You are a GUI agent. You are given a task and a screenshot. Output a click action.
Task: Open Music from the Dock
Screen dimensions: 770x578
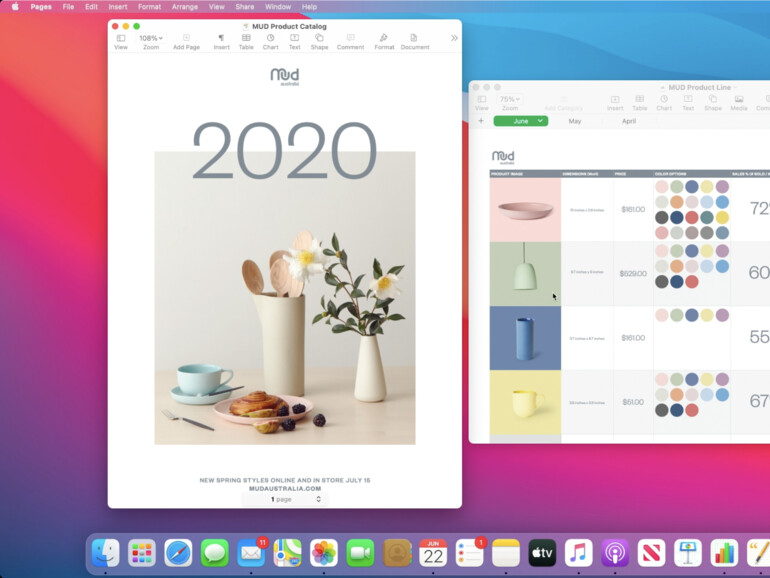coord(578,553)
